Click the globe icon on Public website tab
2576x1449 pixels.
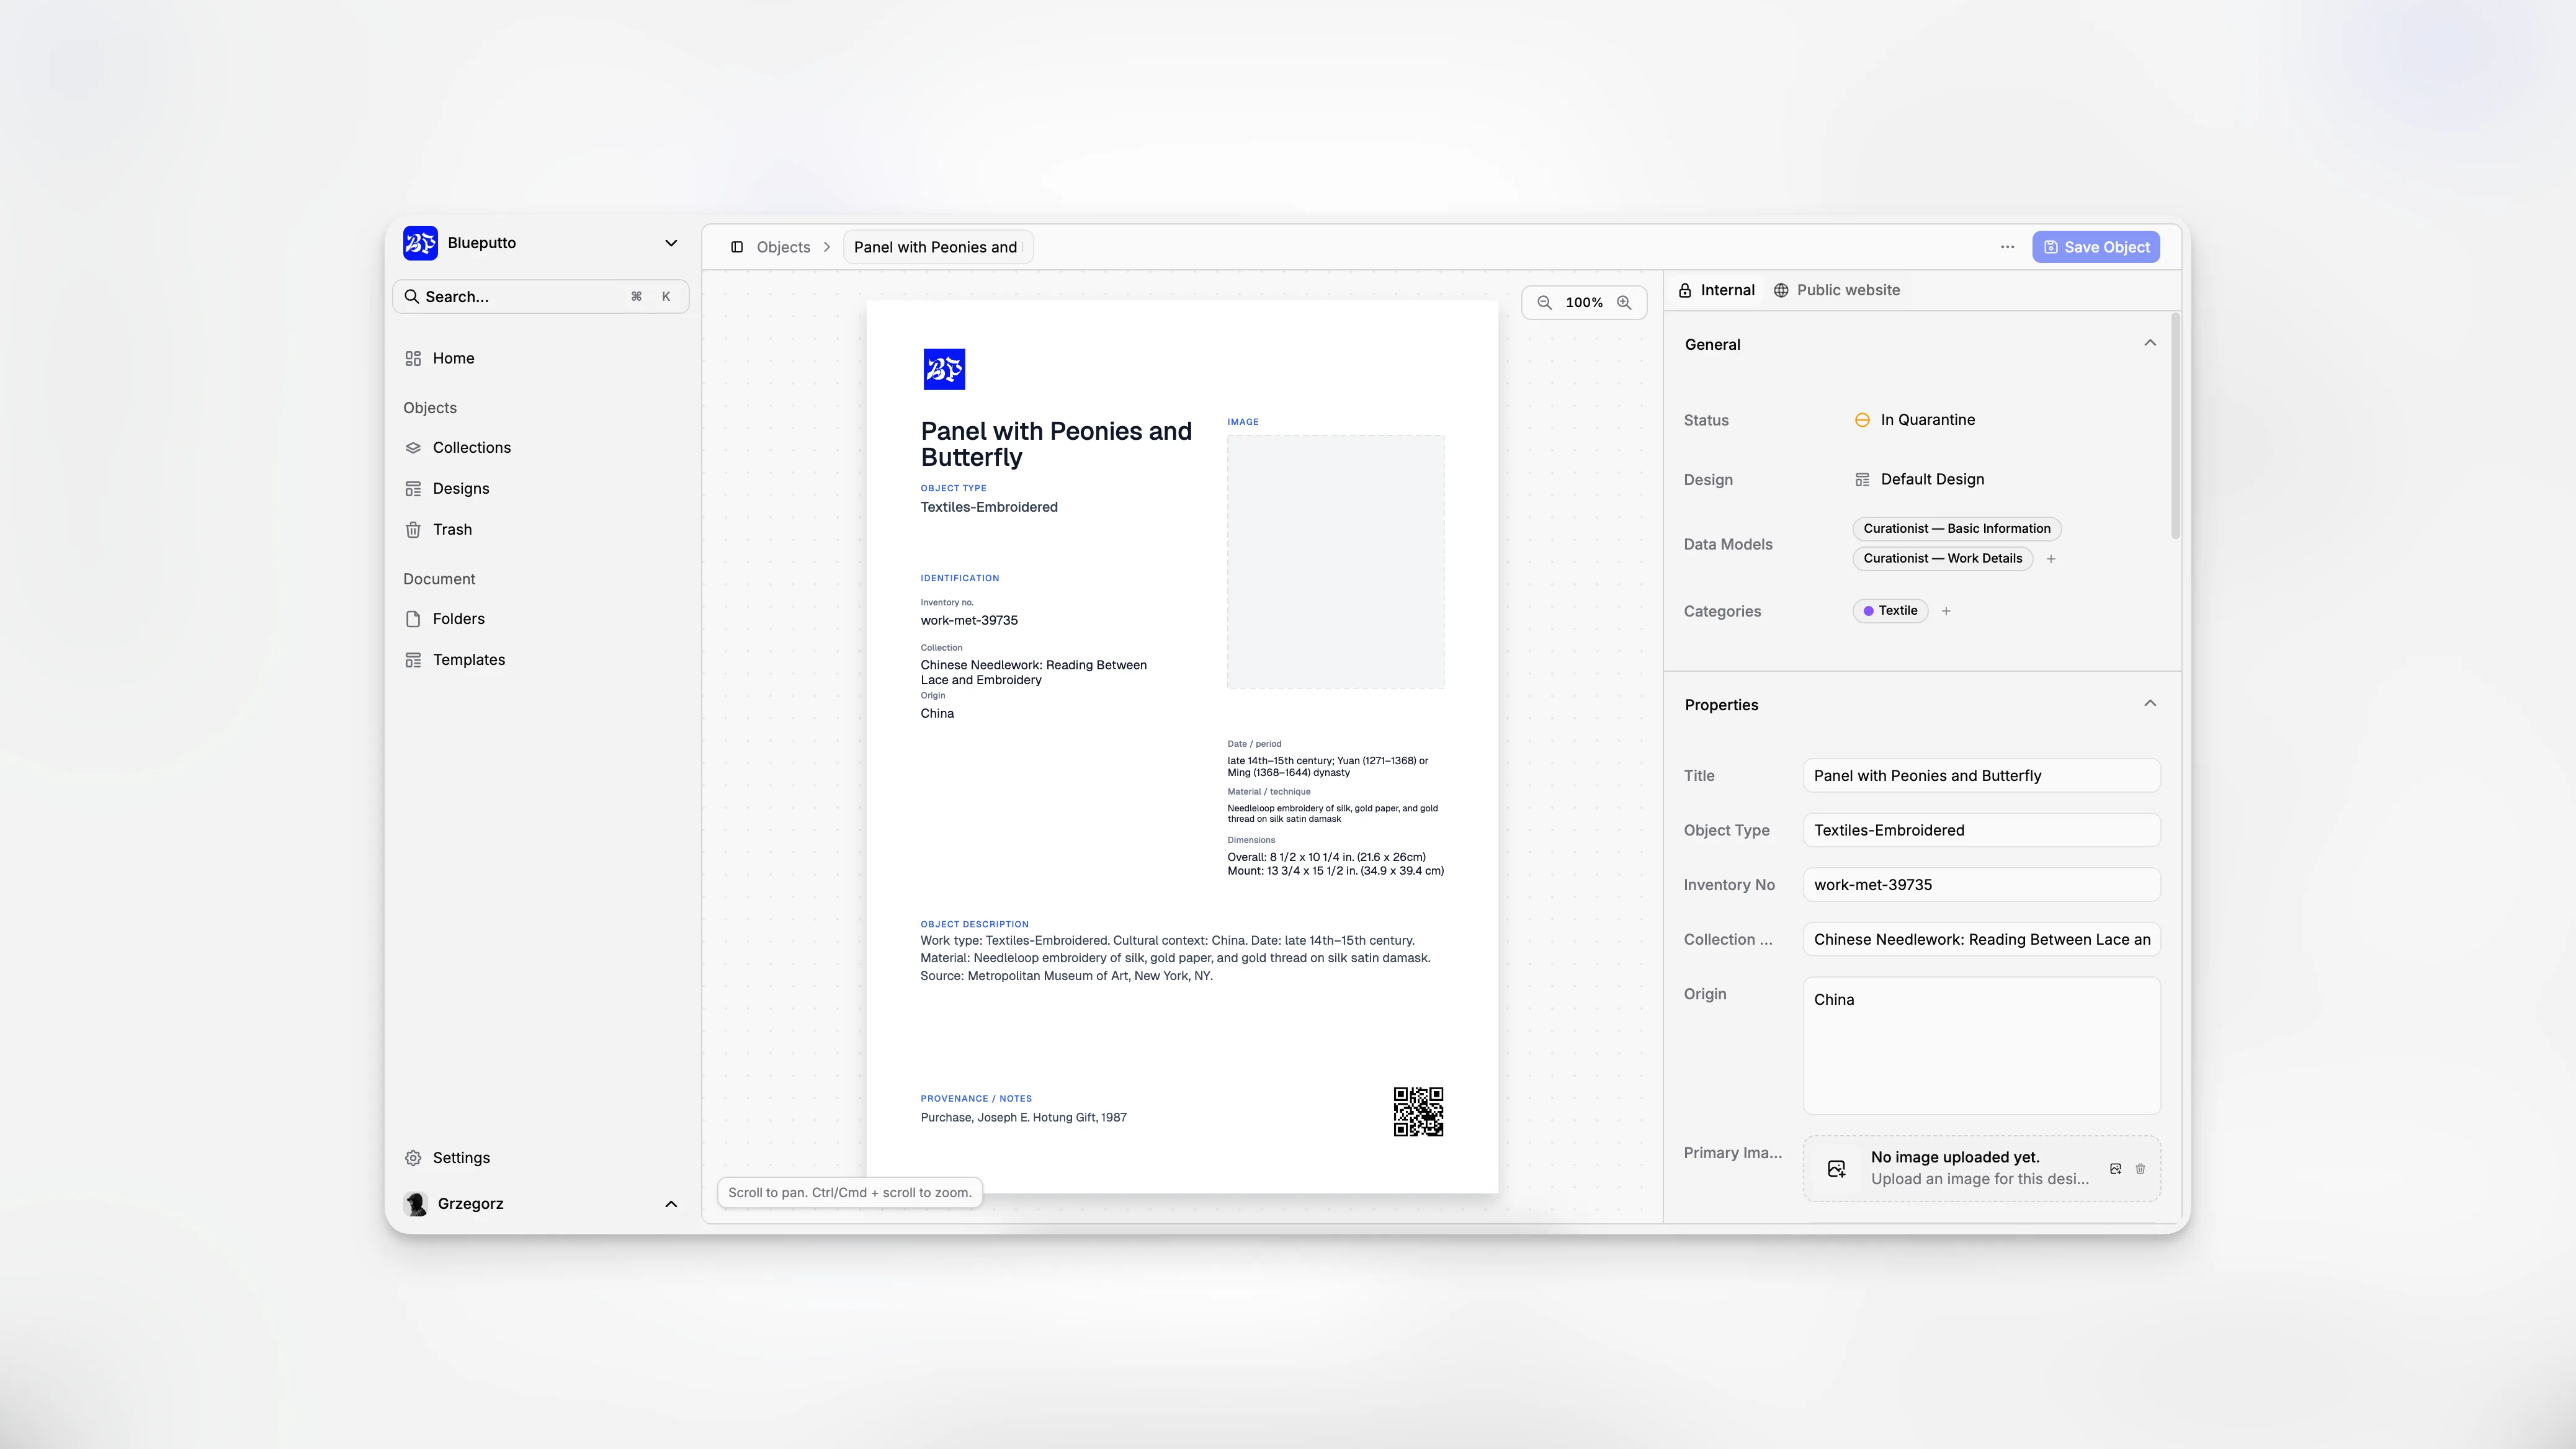pyautogui.click(x=1781, y=290)
